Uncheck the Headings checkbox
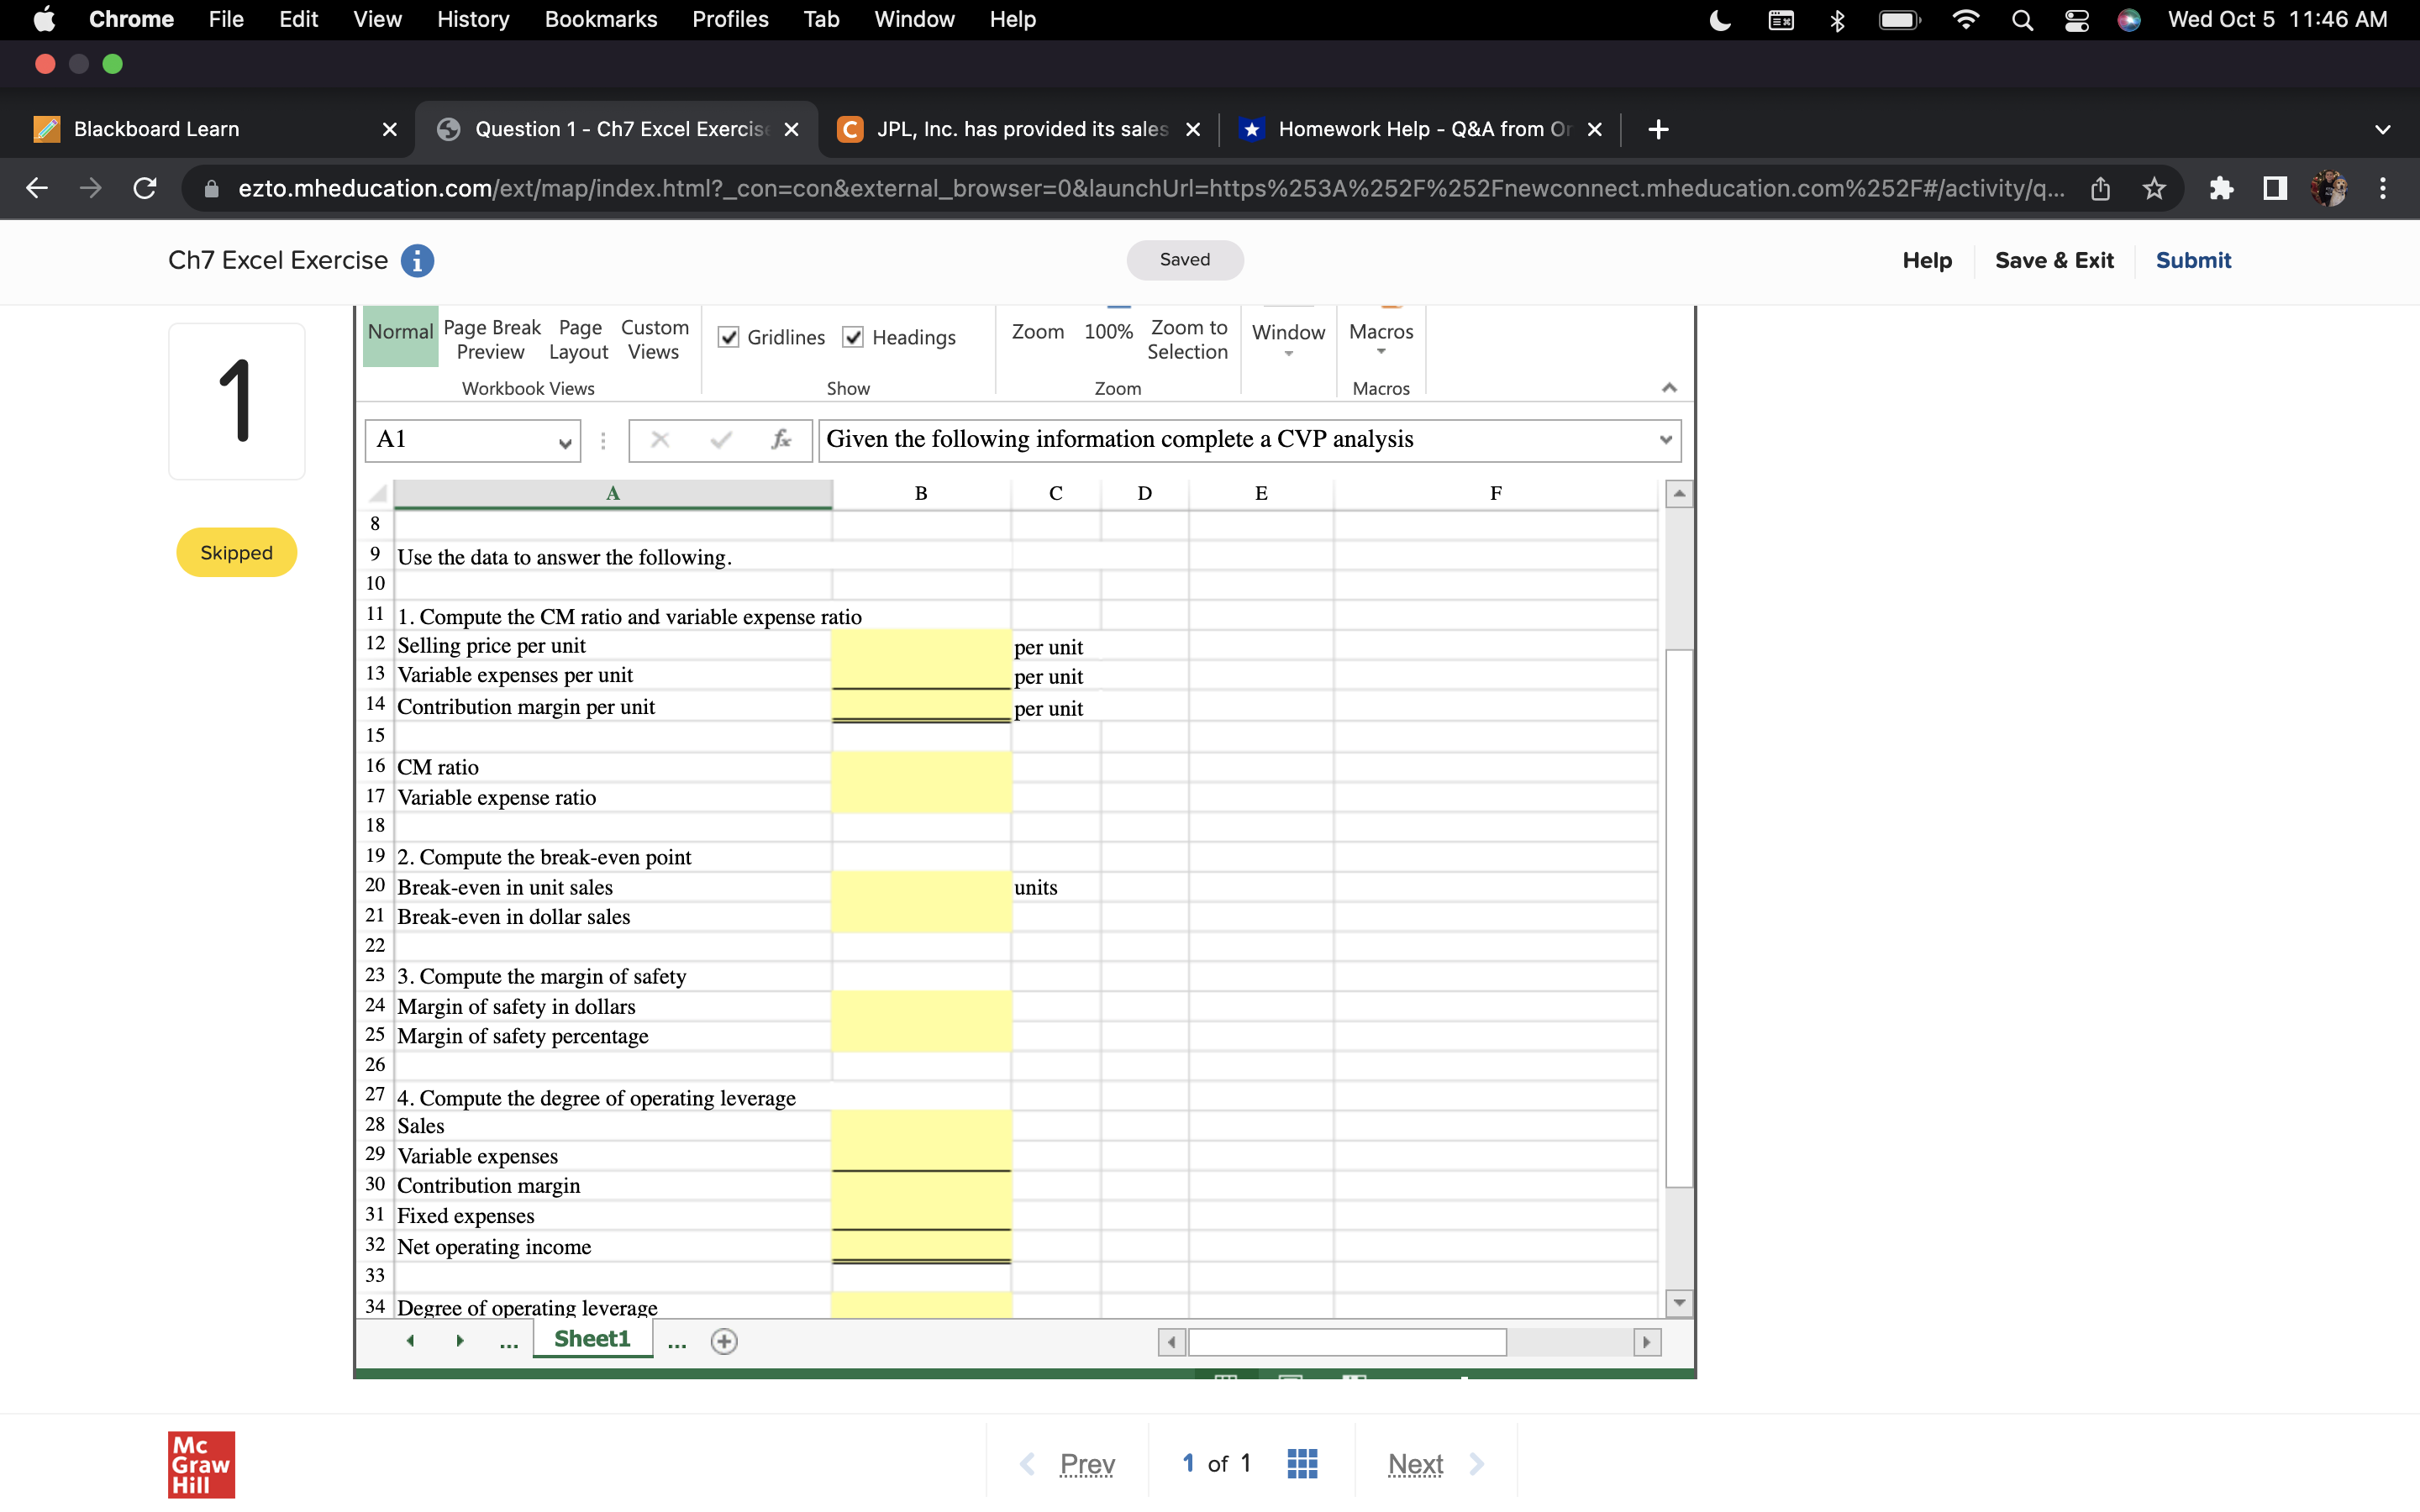The image size is (2420, 1512). tap(853, 337)
